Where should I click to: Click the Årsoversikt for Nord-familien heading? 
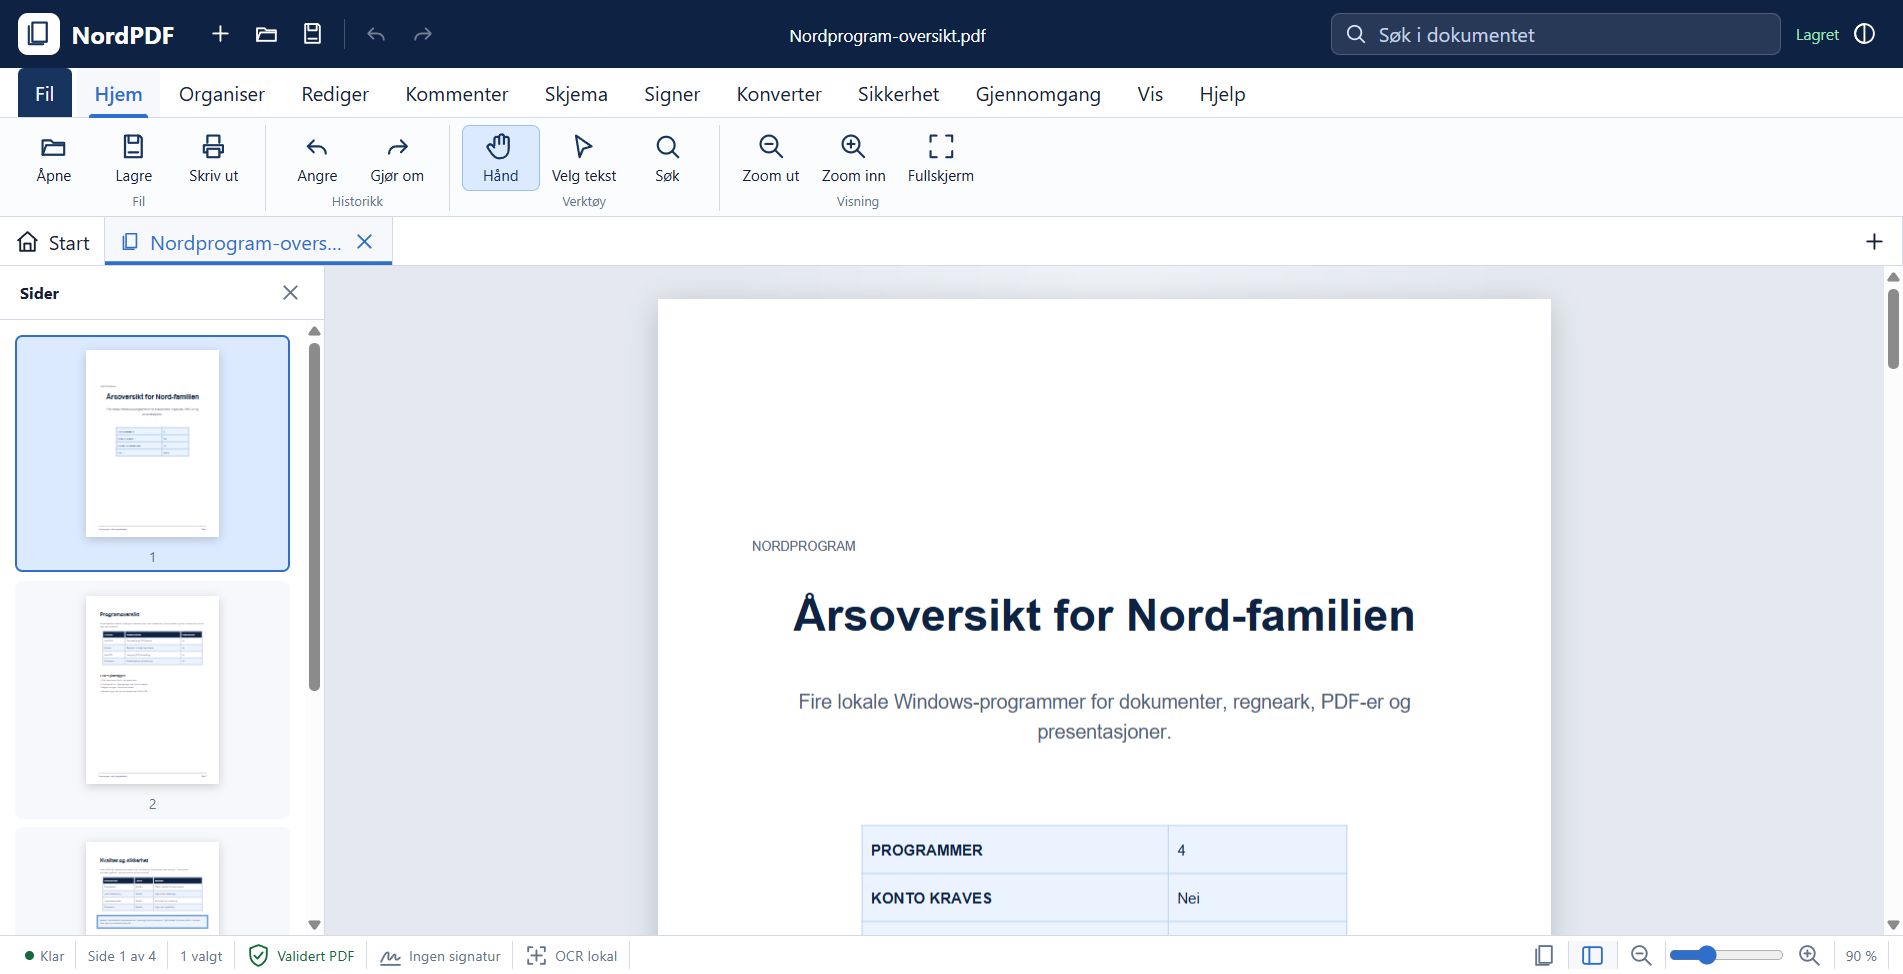pos(1104,614)
